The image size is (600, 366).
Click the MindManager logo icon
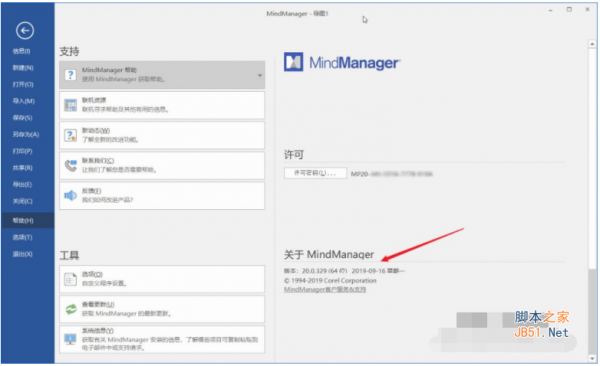(293, 62)
